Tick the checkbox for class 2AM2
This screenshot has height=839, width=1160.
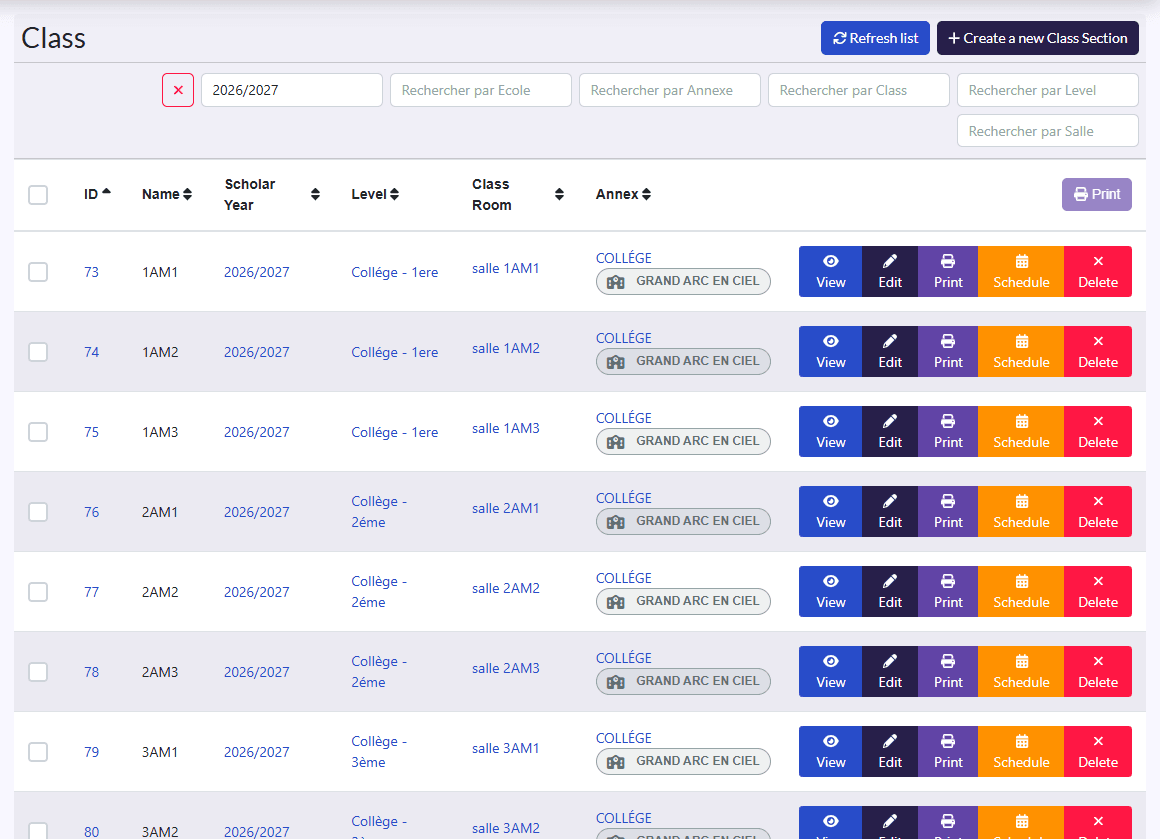click(x=38, y=591)
